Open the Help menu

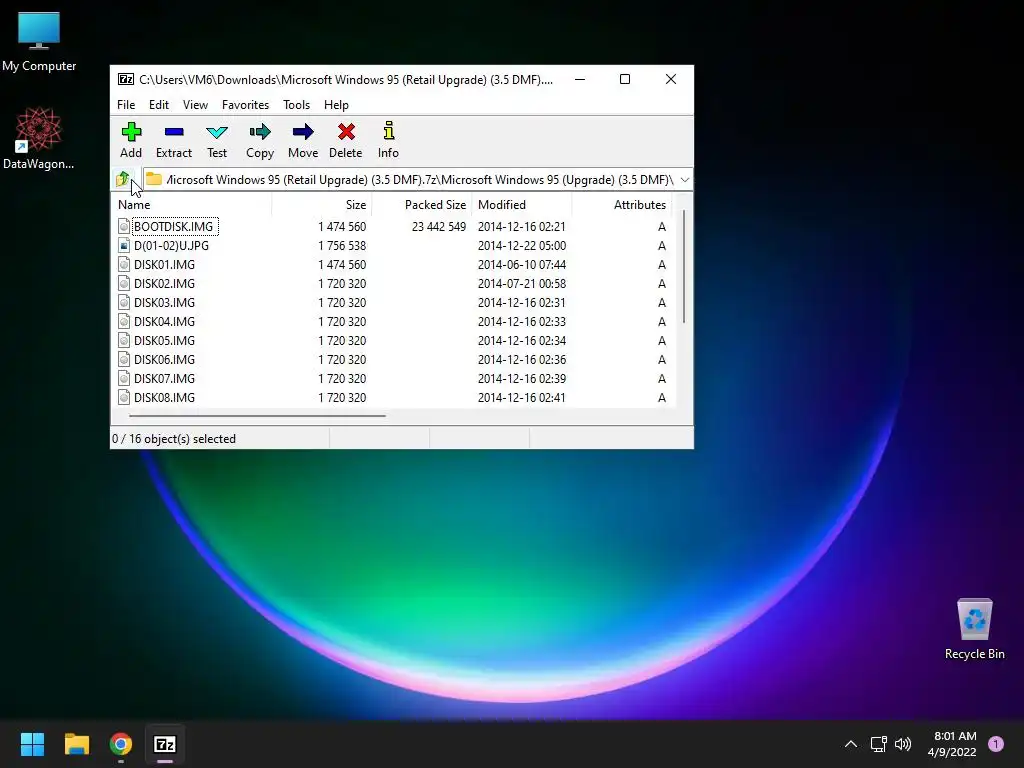336,104
